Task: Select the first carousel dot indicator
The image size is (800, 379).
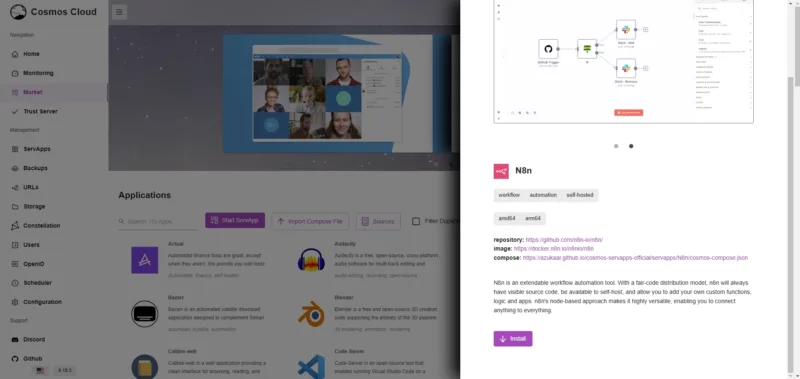Action: point(616,146)
